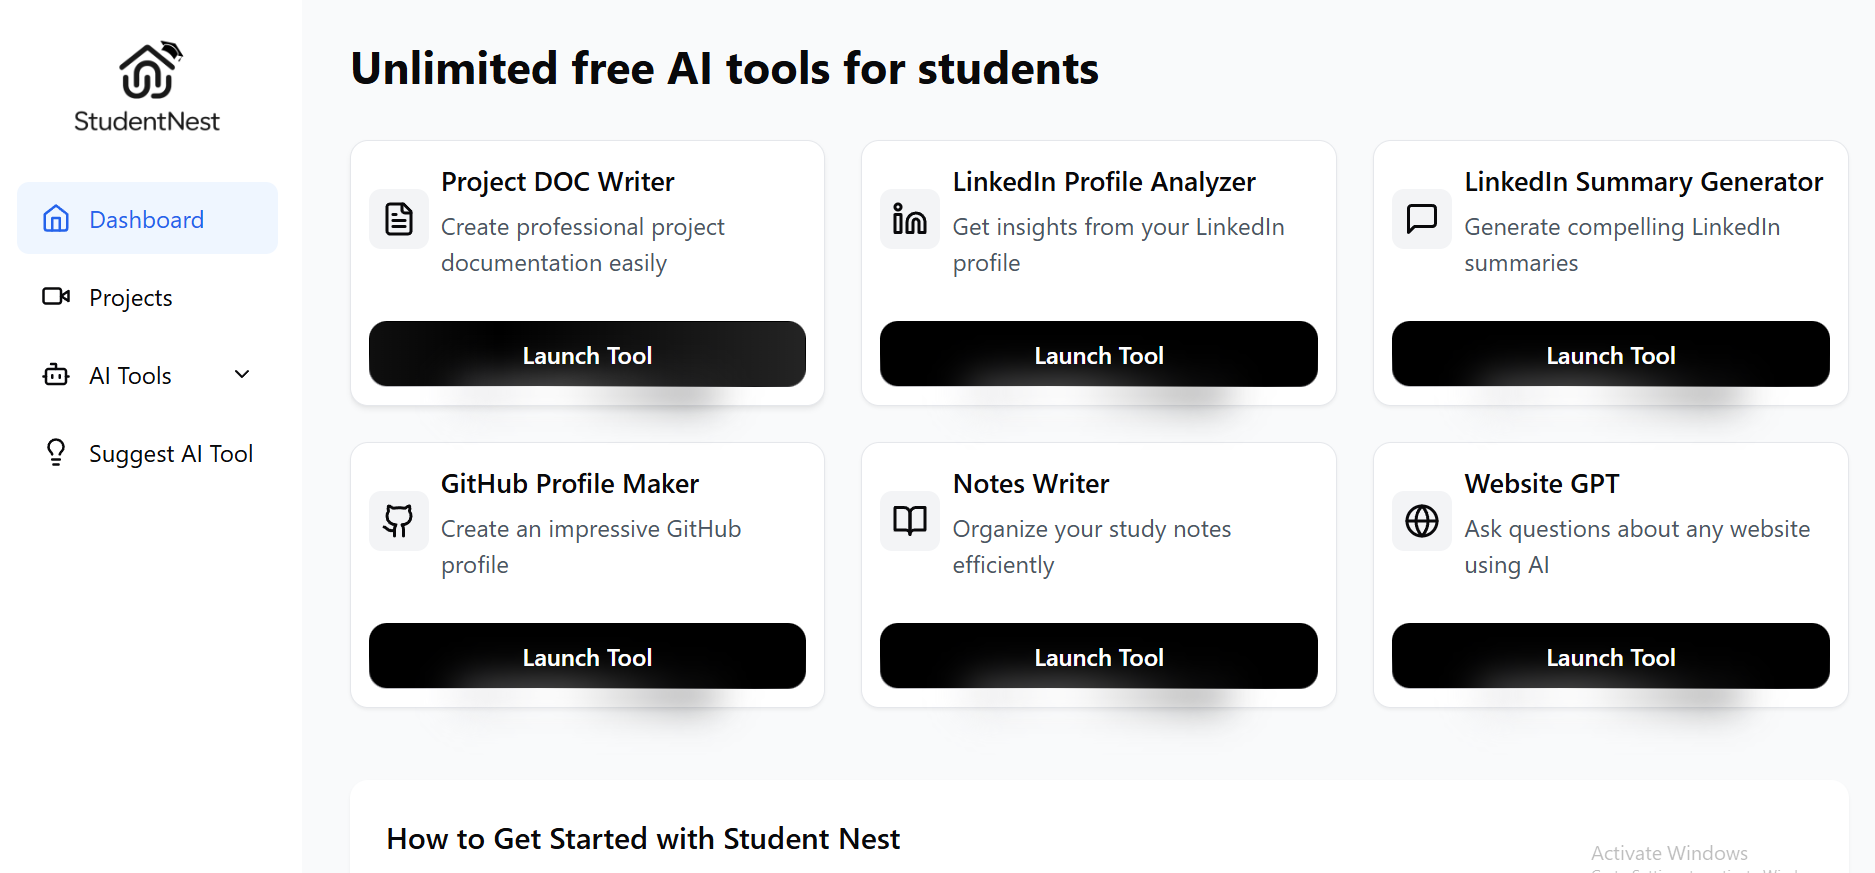This screenshot has height=873, width=1875.
Task: Click the Projects video camera icon
Action: [56, 296]
